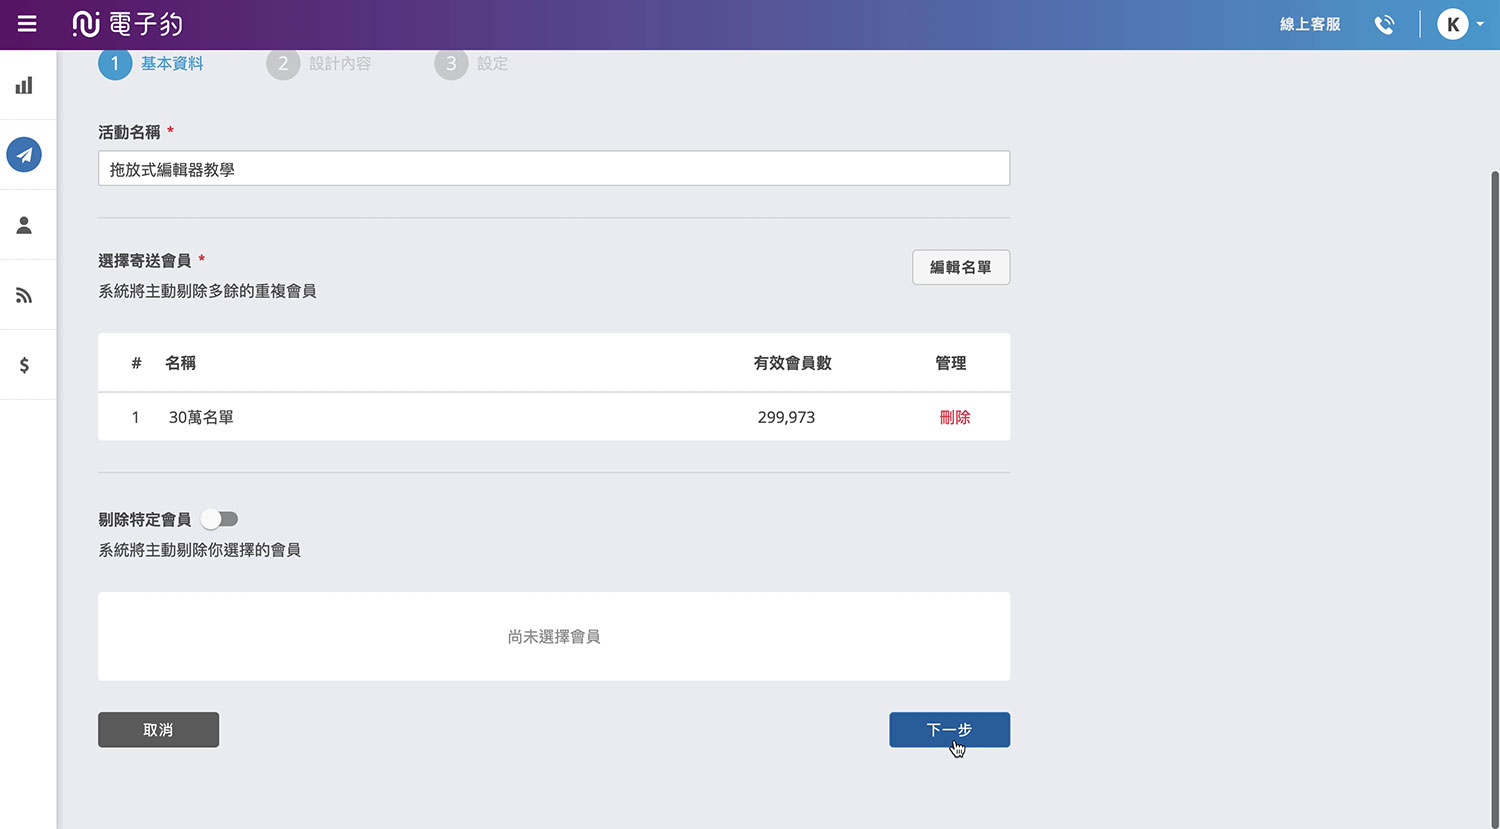Screen dimensions: 1500x829
Task: Open the hamburger menu
Action: click(27, 24)
